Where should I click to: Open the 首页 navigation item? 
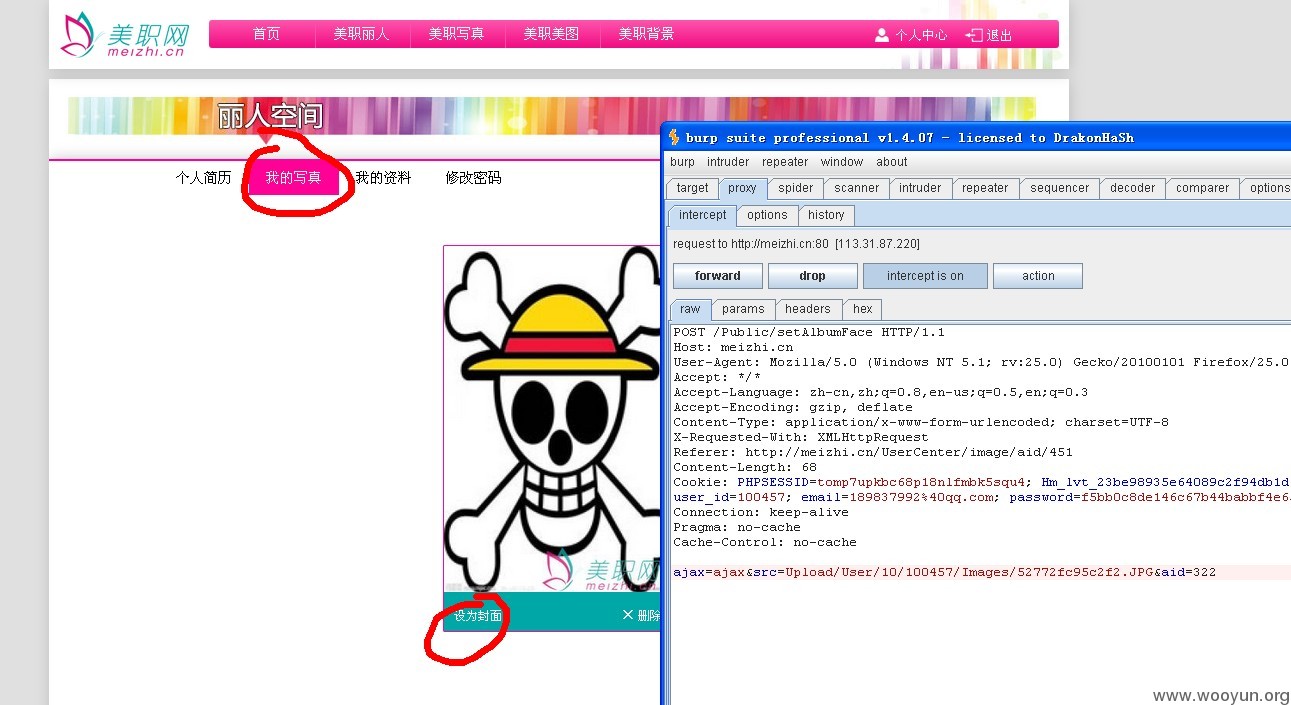(266, 34)
